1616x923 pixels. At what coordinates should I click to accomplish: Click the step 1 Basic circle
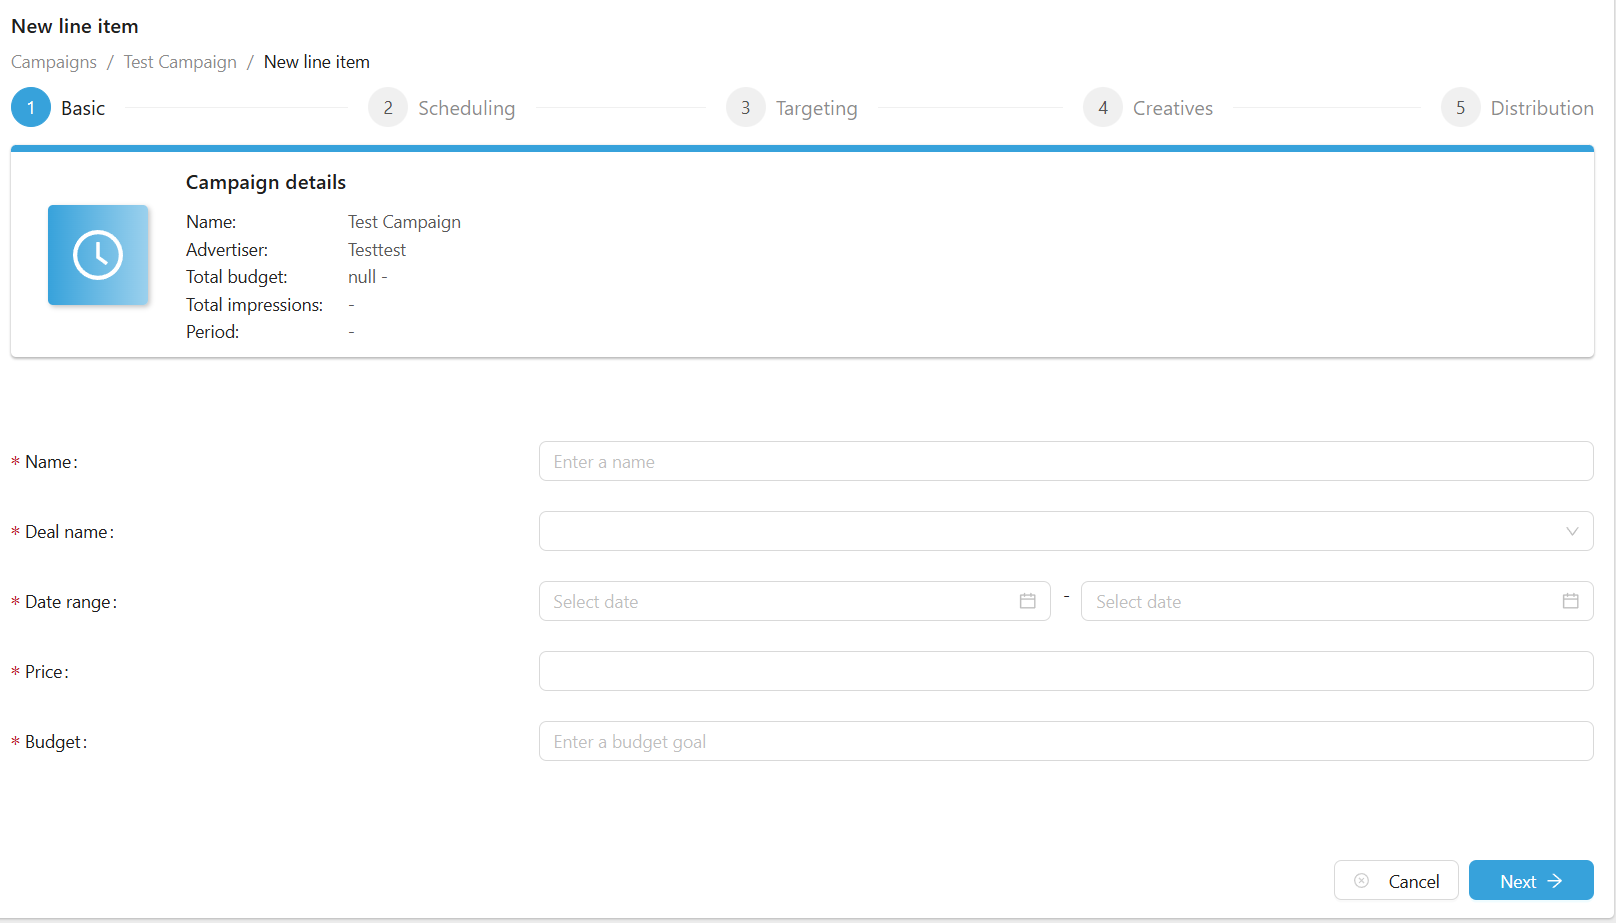click(31, 108)
